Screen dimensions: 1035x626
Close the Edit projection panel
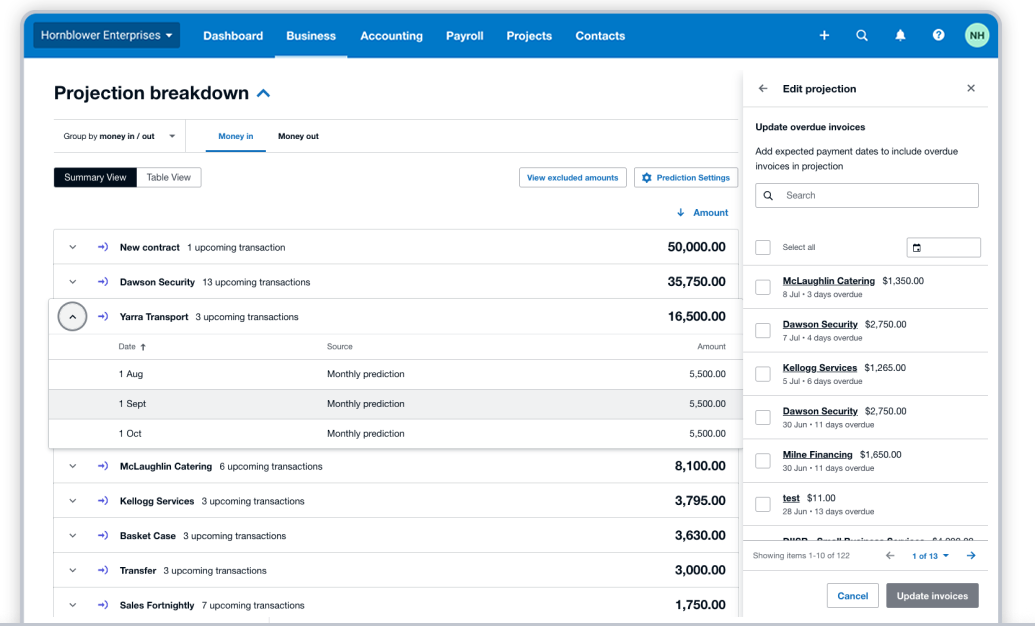[x=971, y=88]
